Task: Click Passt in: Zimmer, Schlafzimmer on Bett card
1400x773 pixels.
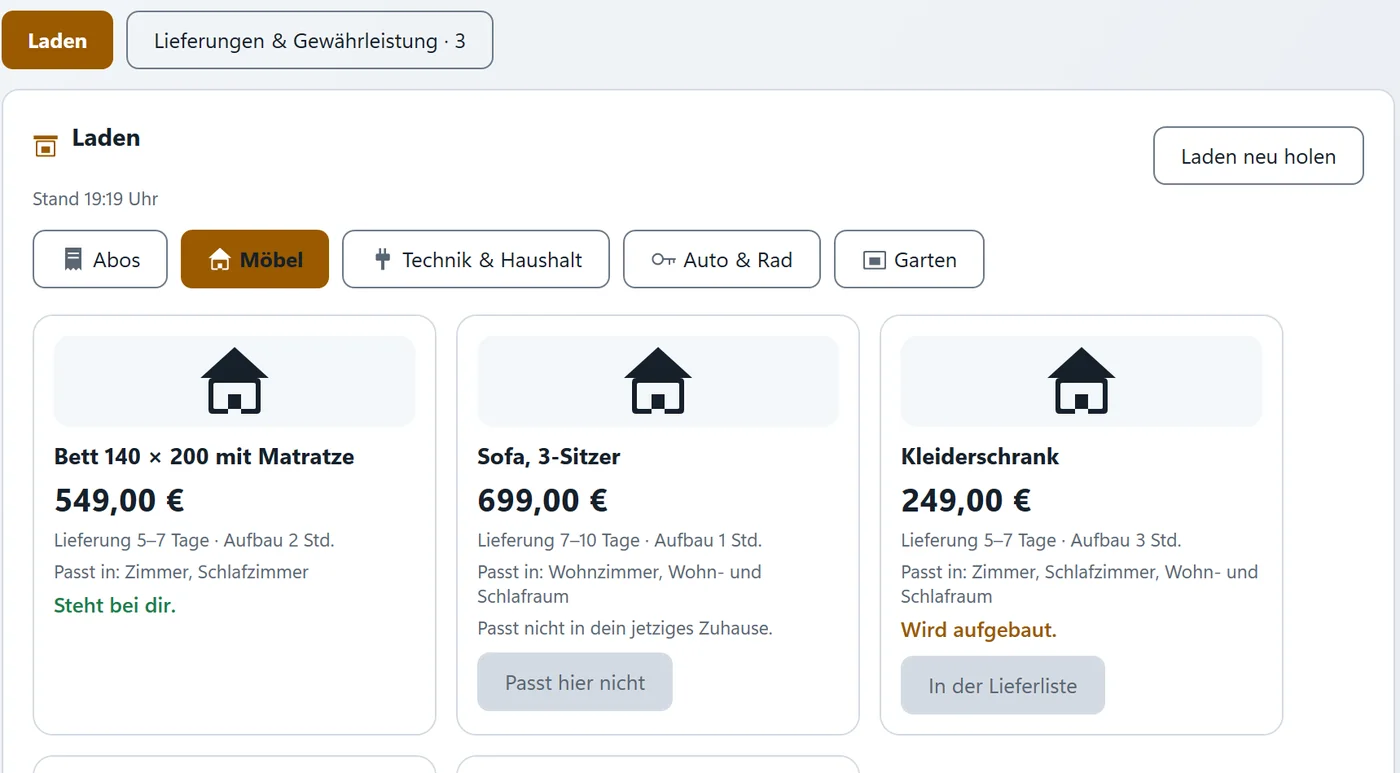Action: coord(181,572)
